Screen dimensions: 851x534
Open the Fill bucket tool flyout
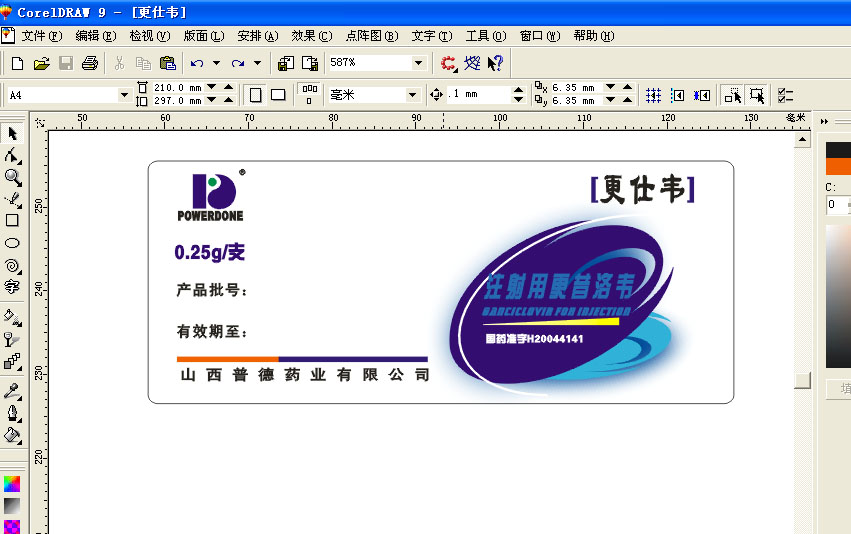coord(12,436)
